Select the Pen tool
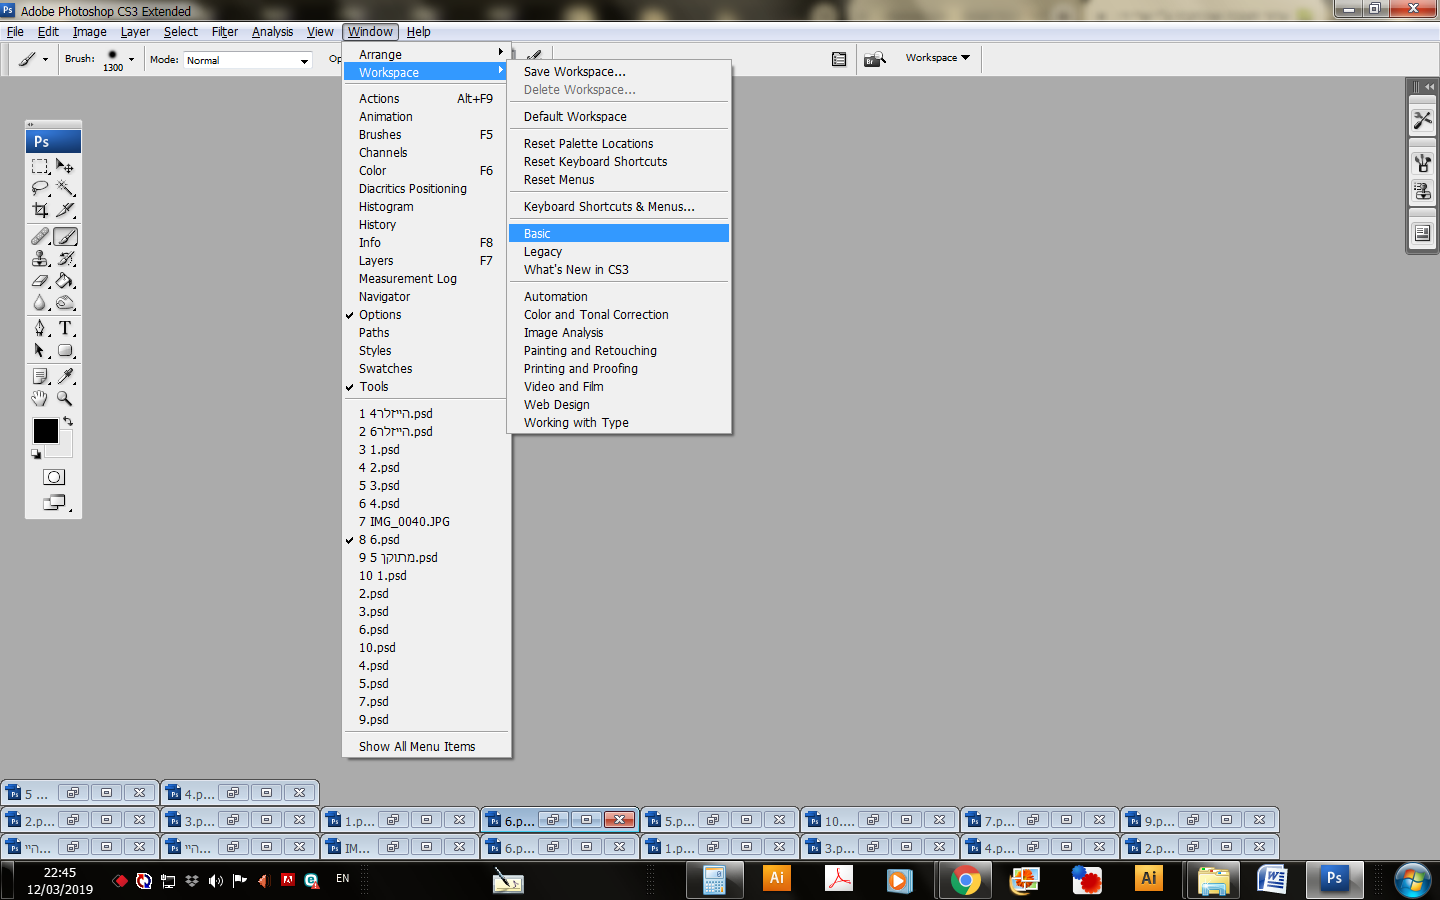This screenshot has height=900, width=1440. pyautogui.click(x=40, y=328)
